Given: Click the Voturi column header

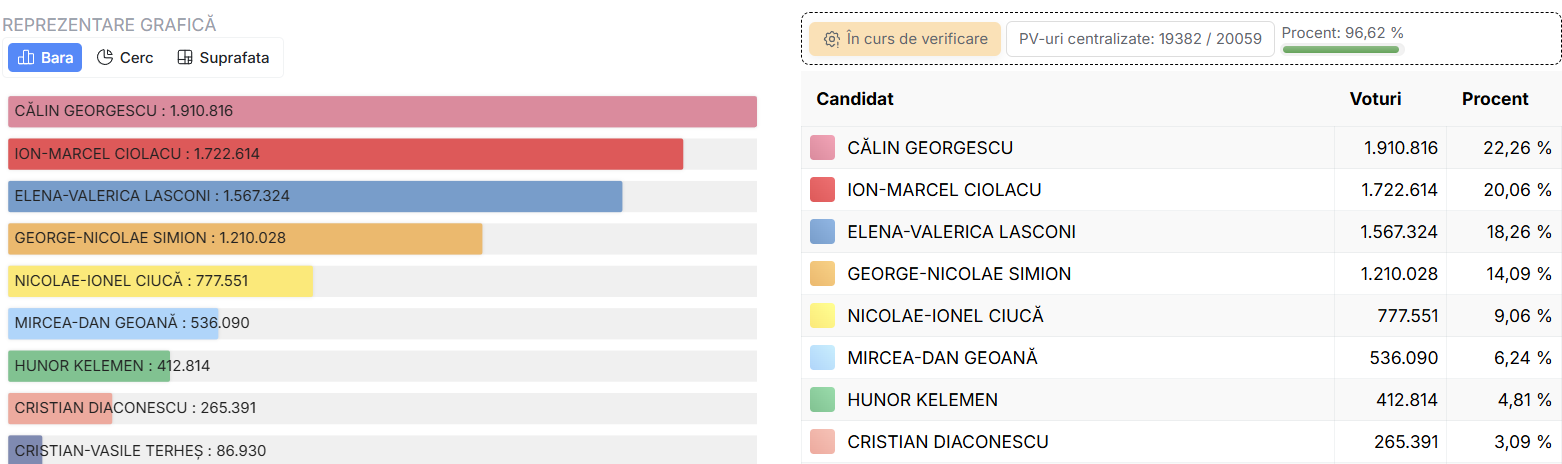Looking at the screenshot, I should tap(1376, 99).
